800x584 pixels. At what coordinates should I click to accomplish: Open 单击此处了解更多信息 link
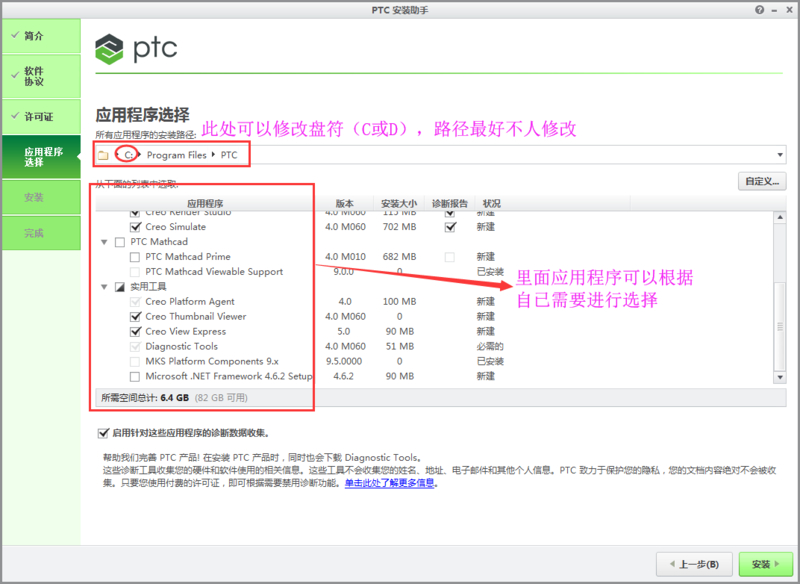click(389, 483)
